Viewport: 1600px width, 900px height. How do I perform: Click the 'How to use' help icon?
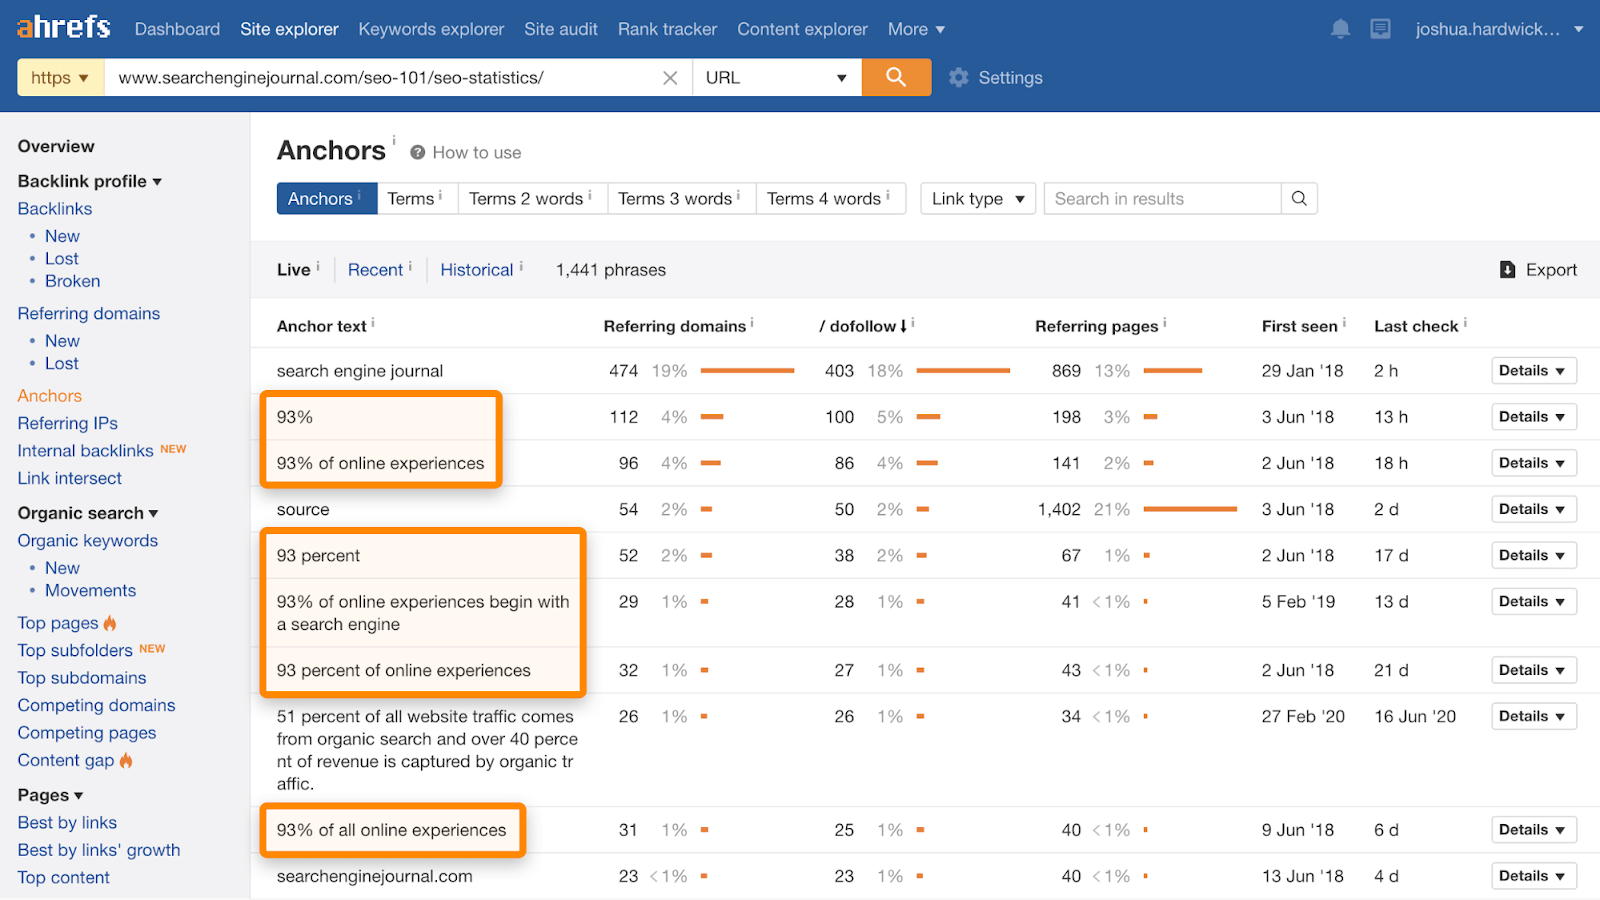tap(416, 152)
